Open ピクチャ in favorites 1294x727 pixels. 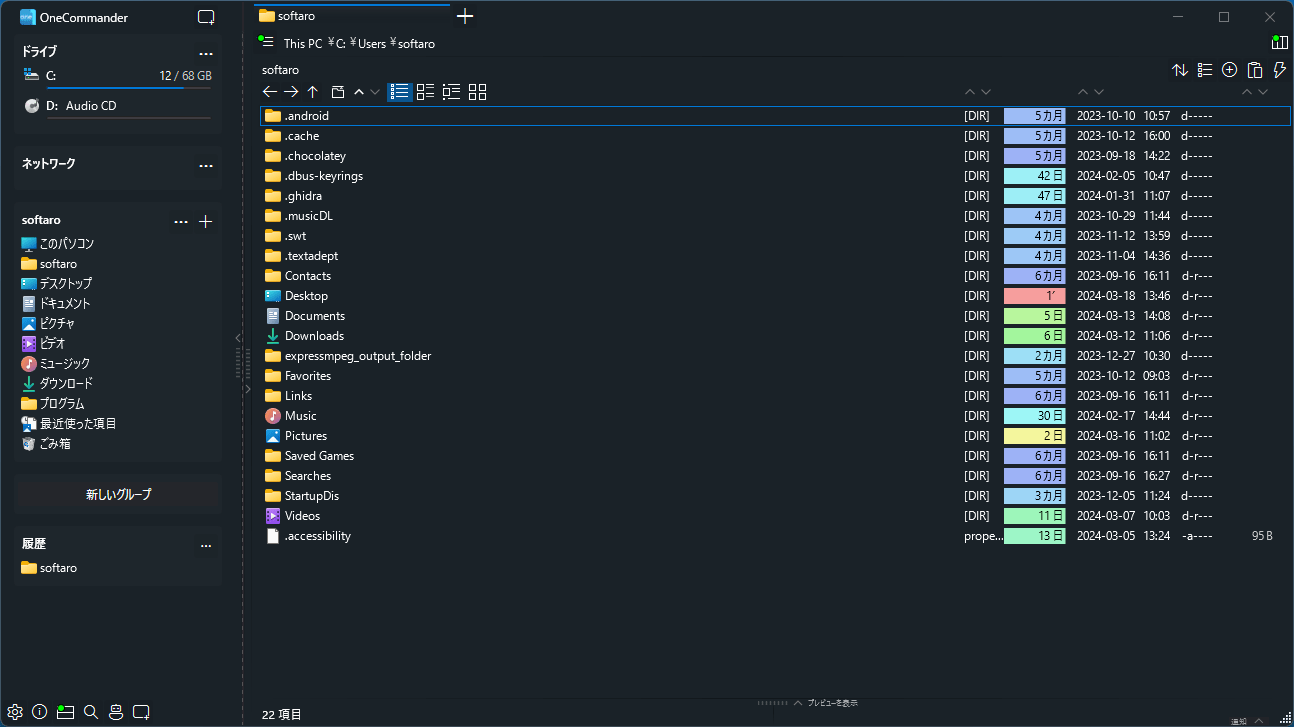click(48, 324)
